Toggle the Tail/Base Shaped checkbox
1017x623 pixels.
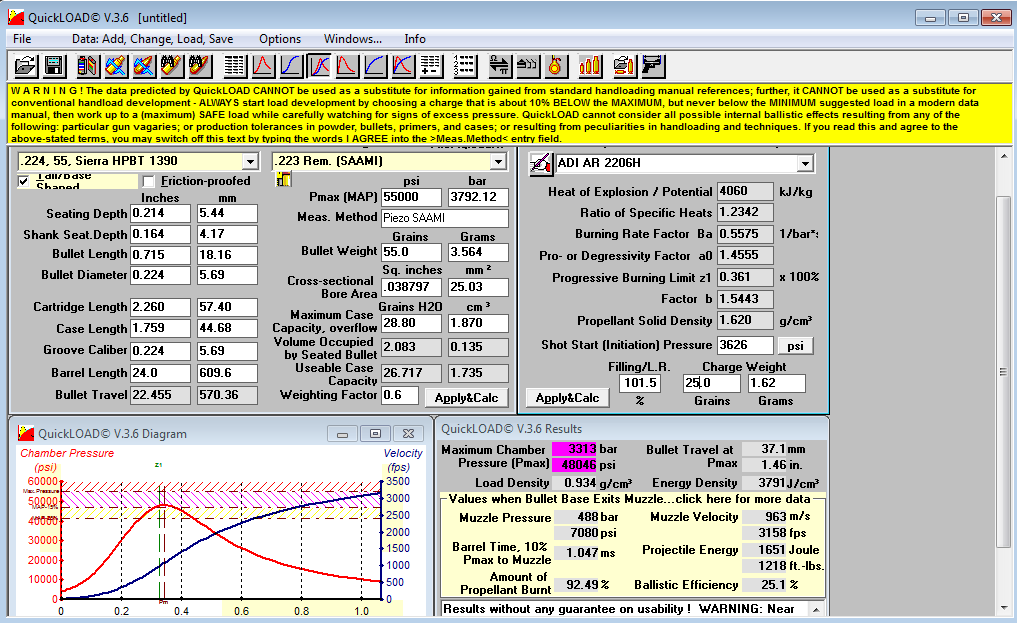[x=23, y=182]
